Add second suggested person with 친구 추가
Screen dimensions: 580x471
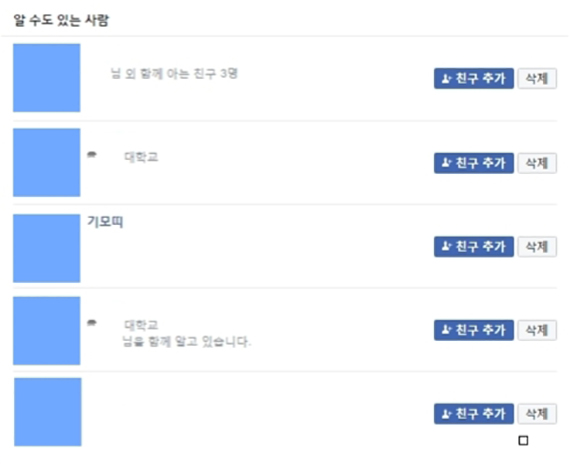tap(473, 163)
